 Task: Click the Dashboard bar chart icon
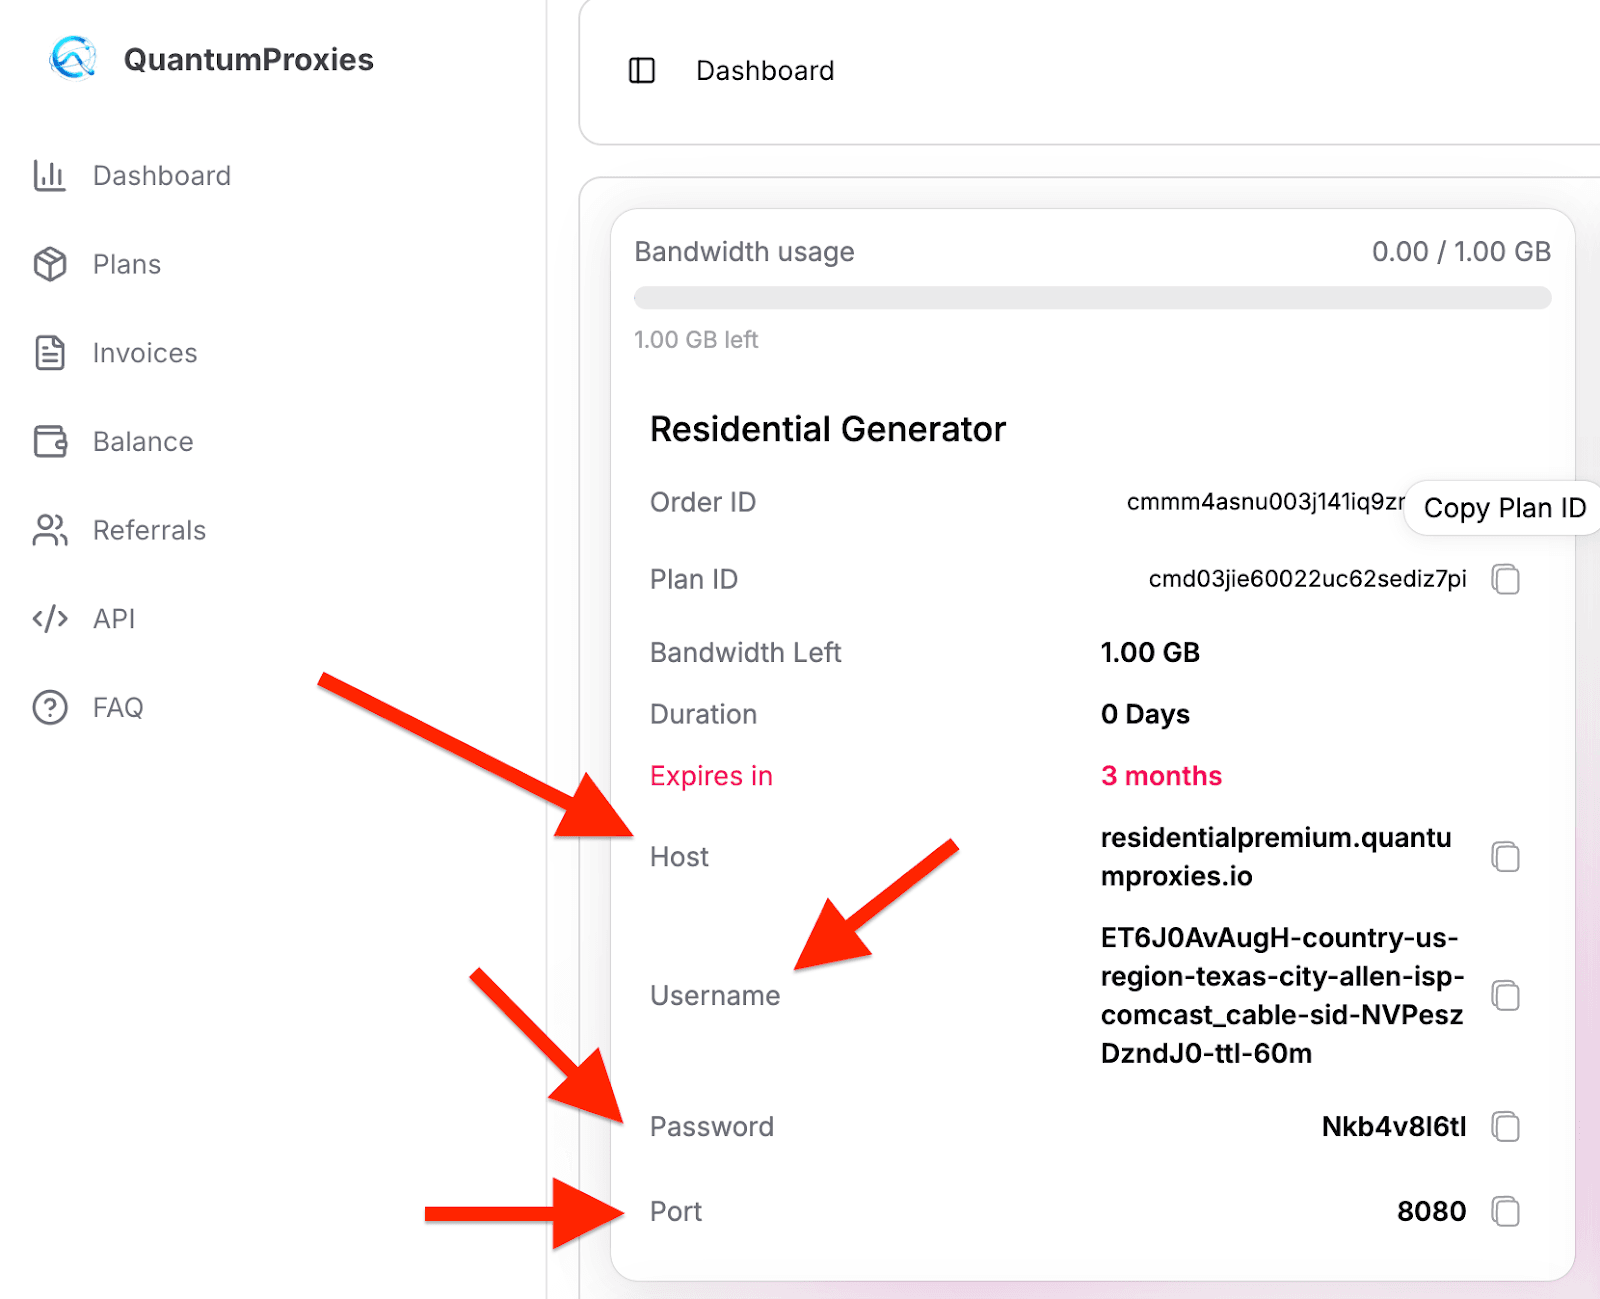click(49, 176)
